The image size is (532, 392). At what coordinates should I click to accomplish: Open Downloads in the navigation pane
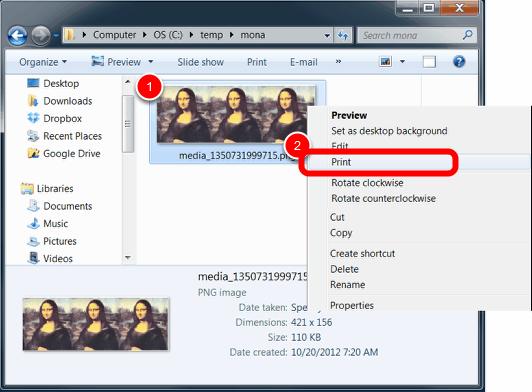60,101
